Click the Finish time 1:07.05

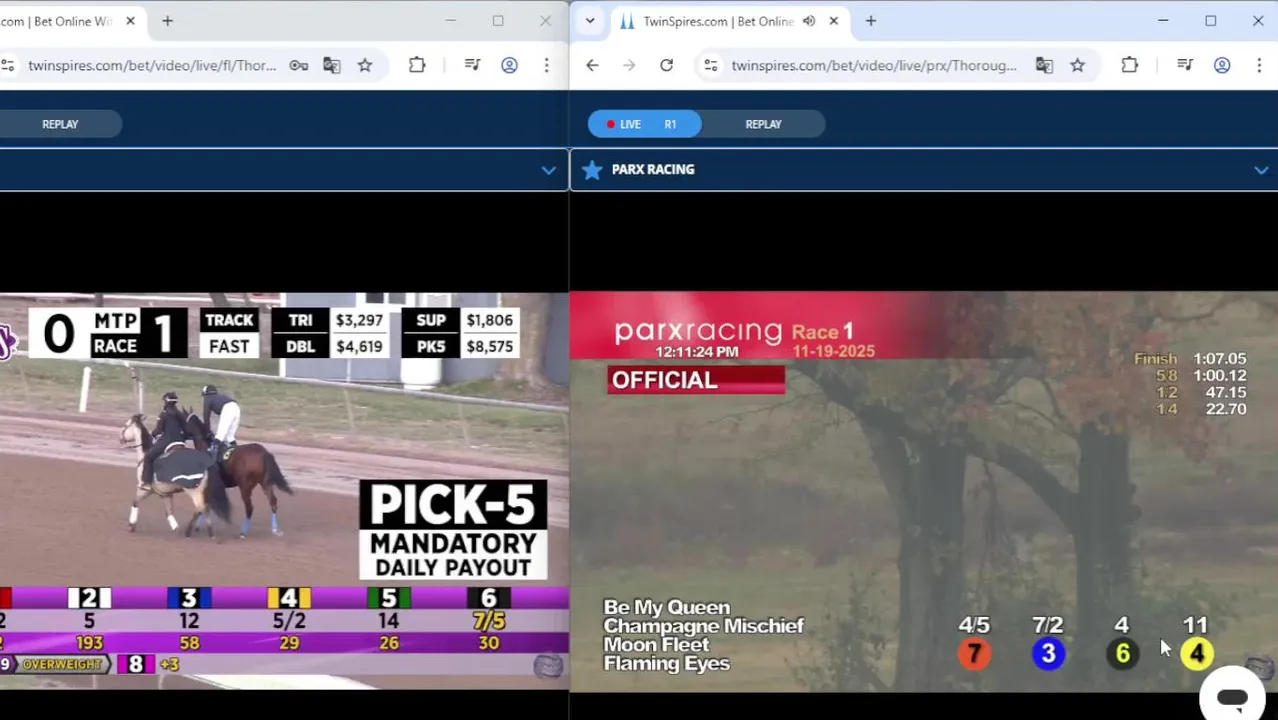point(1219,358)
